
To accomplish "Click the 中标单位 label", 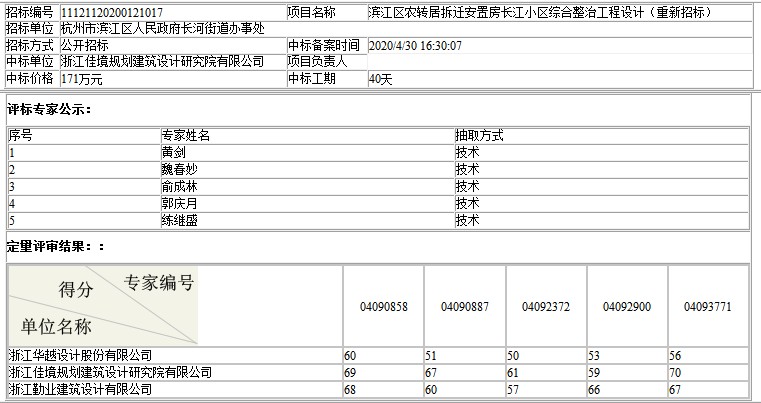I will [29, 62].
